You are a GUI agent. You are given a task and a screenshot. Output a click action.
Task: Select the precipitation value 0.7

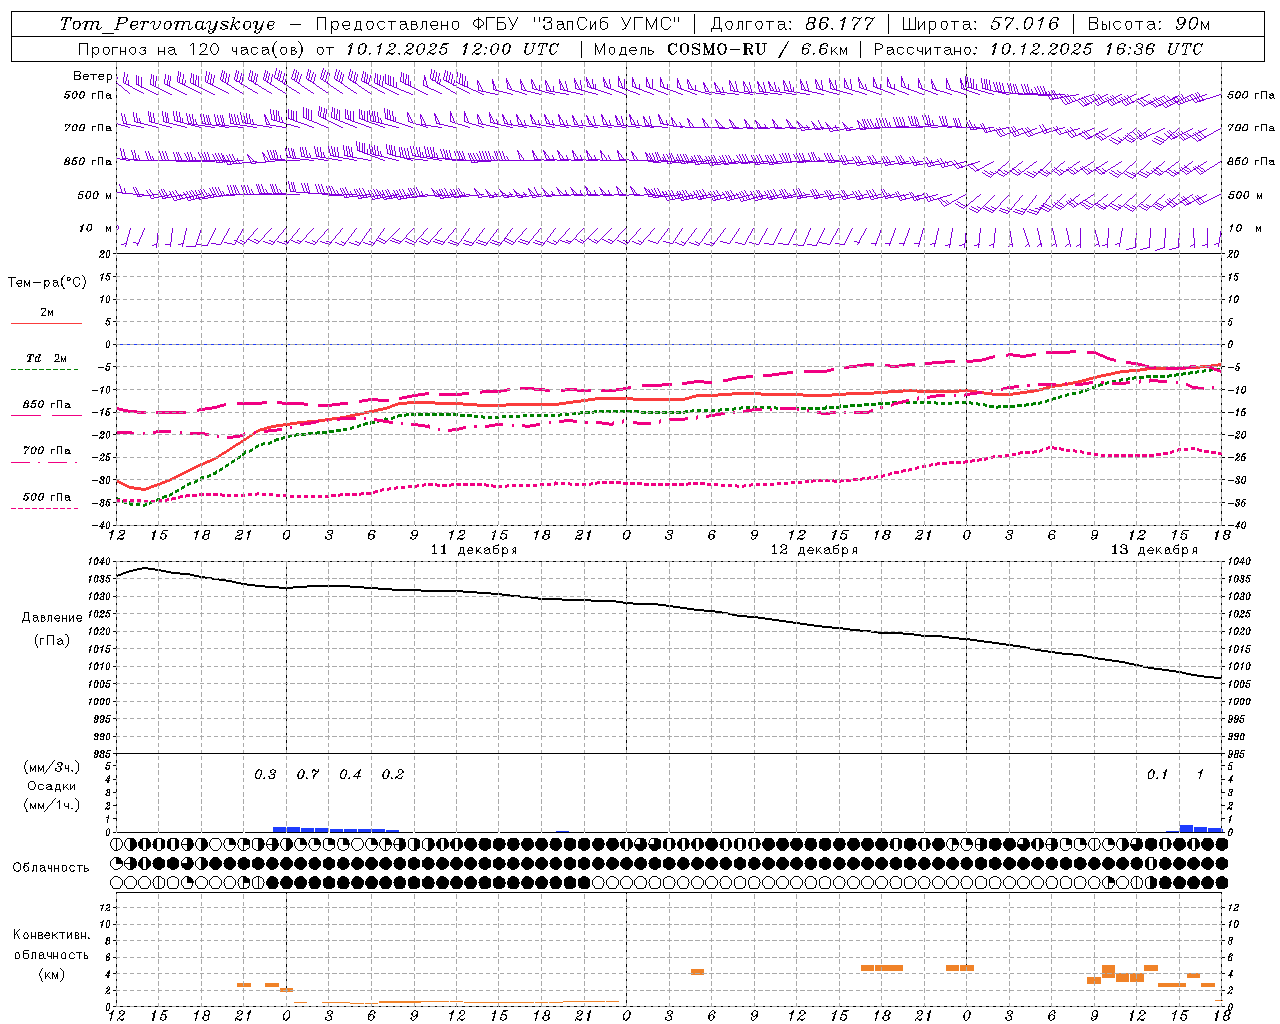[308, 775]
